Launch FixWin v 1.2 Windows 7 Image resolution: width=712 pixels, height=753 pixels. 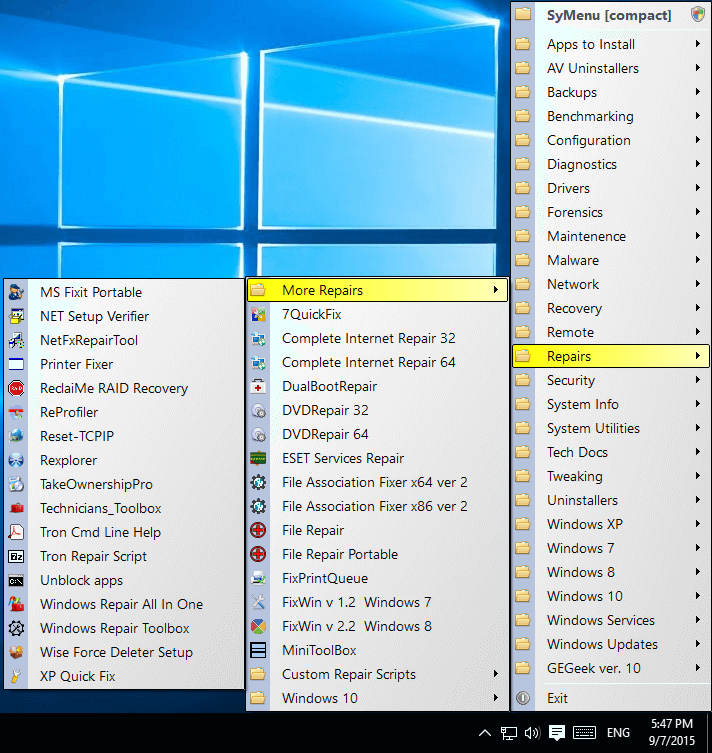pyautogui.click(x=377, y=602)
